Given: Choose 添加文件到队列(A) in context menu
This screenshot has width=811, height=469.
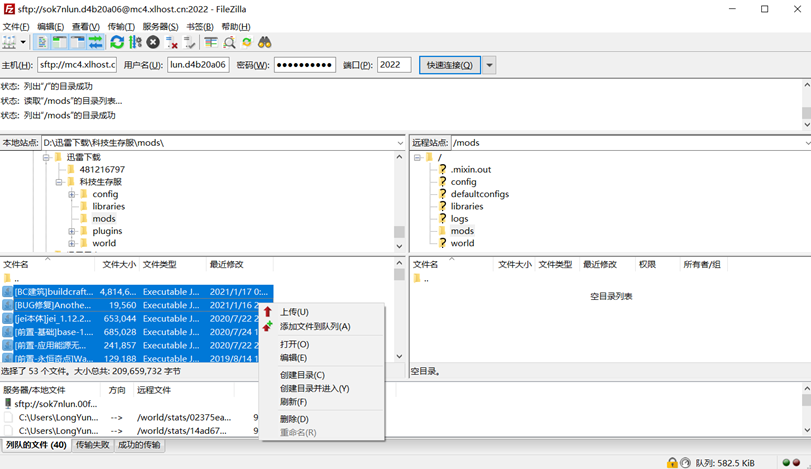Looking at the screenshot, I should click(322, 326).
